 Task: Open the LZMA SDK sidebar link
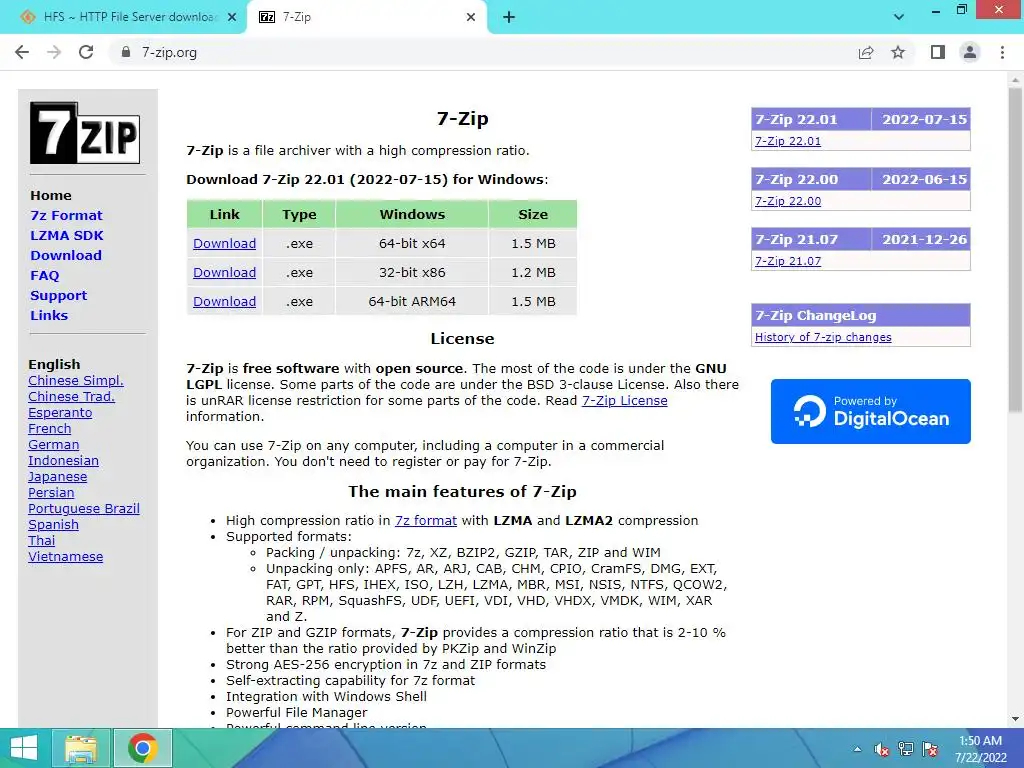coord(67,235)
